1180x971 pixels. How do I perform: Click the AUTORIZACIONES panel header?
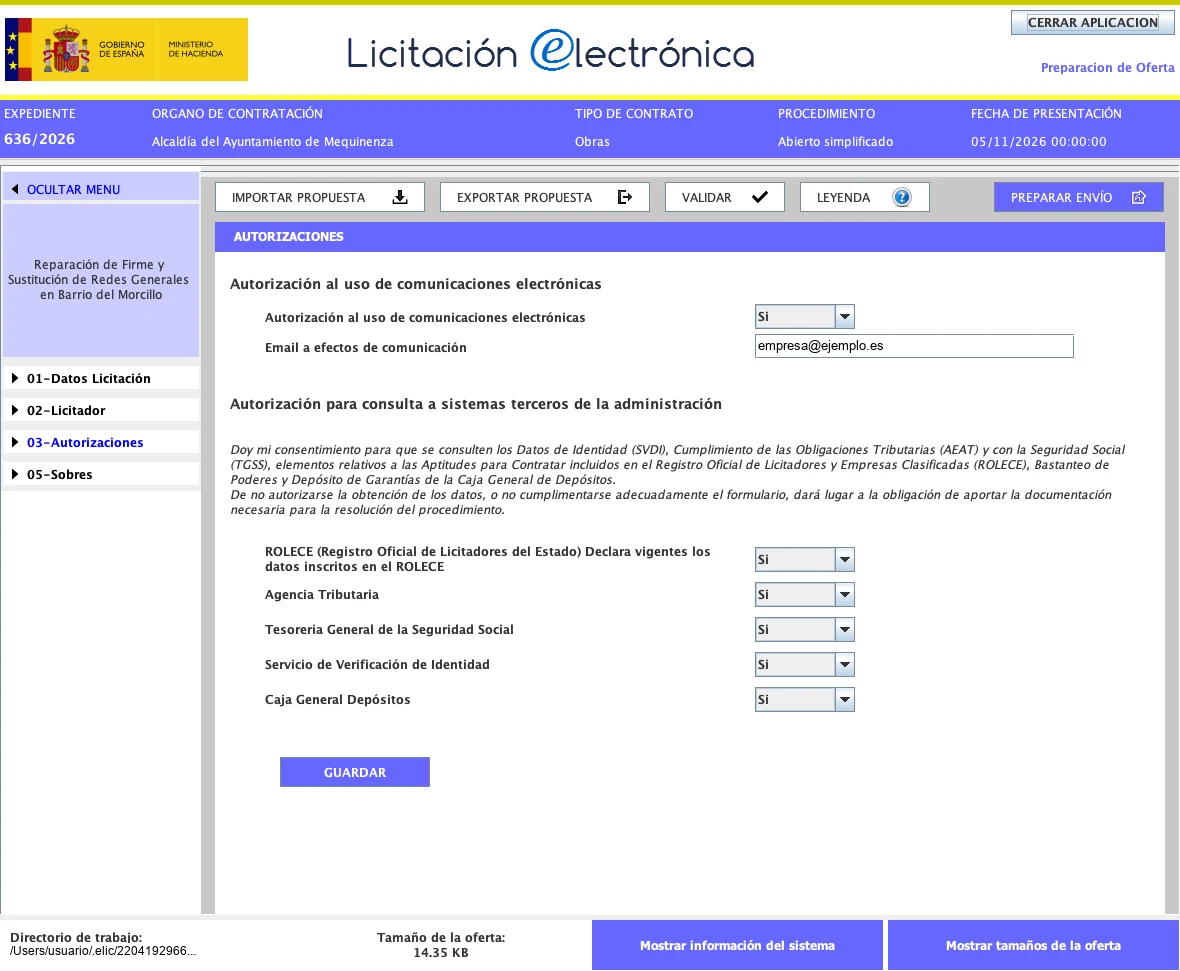[x=689, y=236]
